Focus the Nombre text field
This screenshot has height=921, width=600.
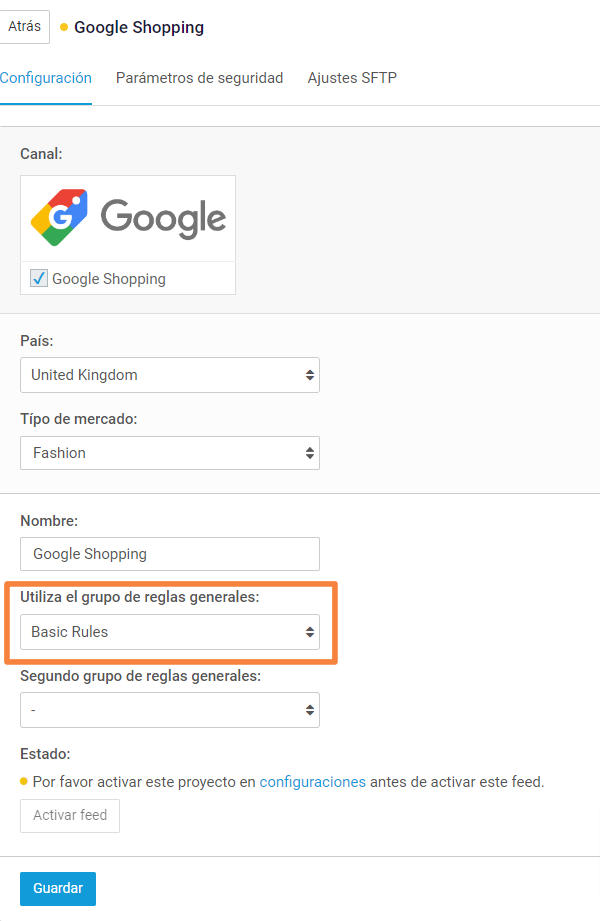pyautogui.click(x=170, y=554)
